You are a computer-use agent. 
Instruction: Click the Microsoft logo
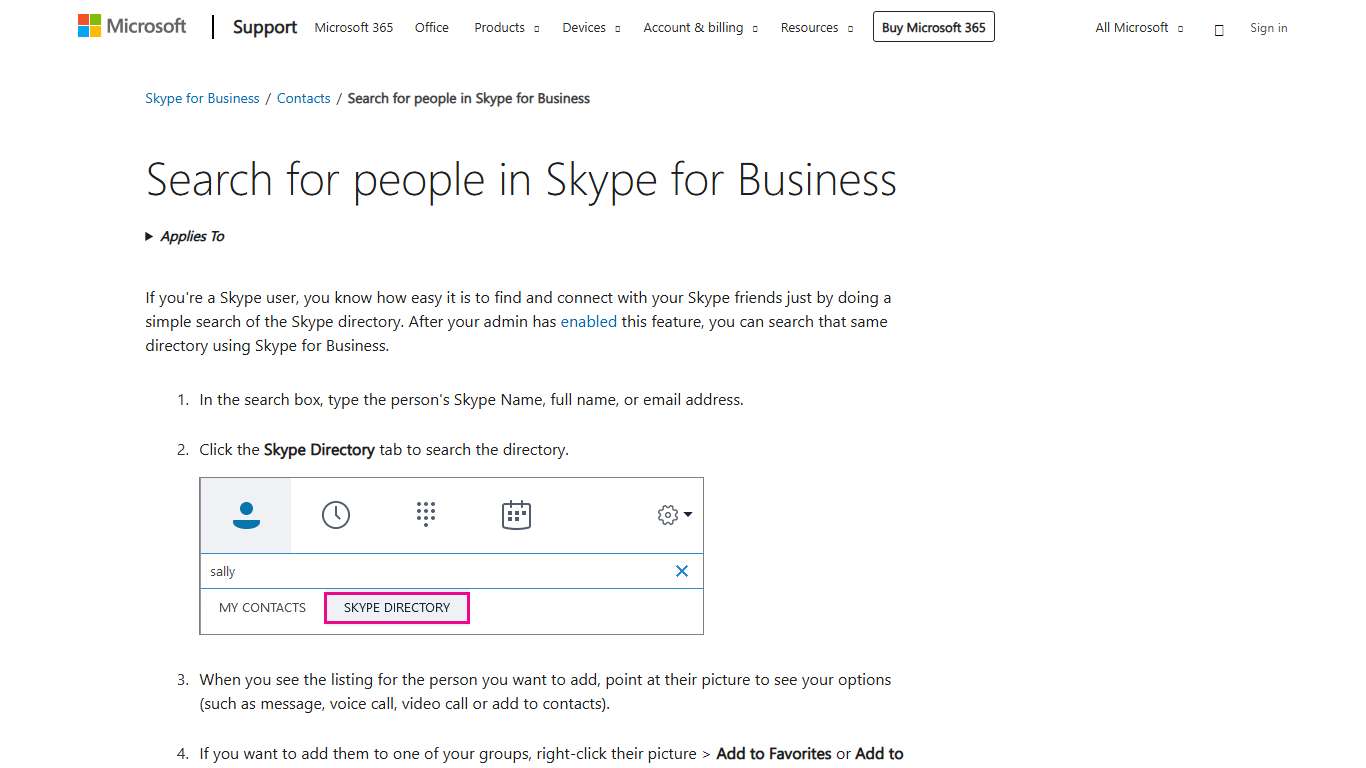click(x=131, y=25)
